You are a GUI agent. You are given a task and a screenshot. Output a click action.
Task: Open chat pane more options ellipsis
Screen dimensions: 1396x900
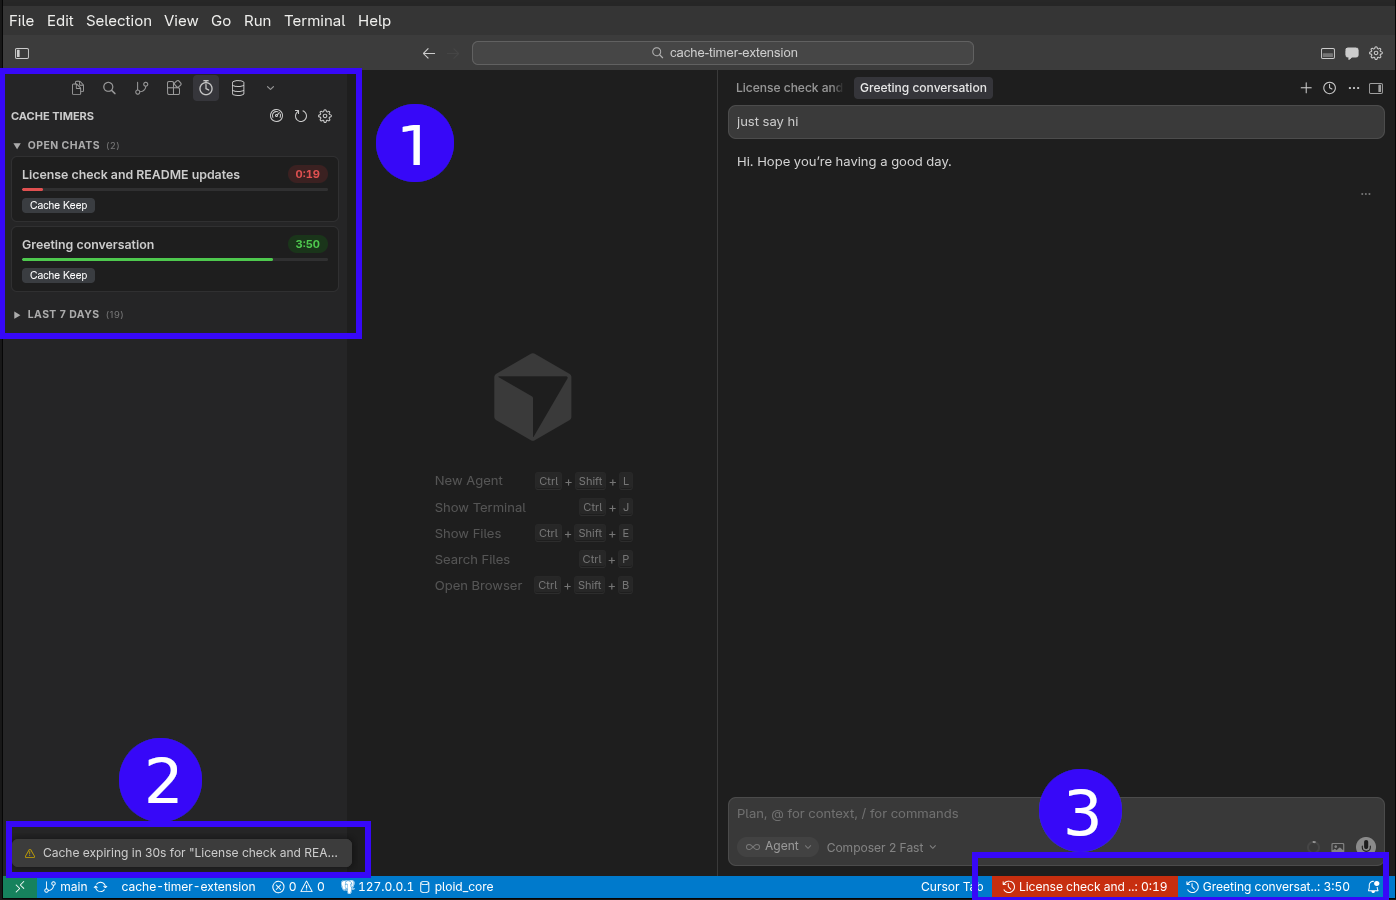[1354, 88]
